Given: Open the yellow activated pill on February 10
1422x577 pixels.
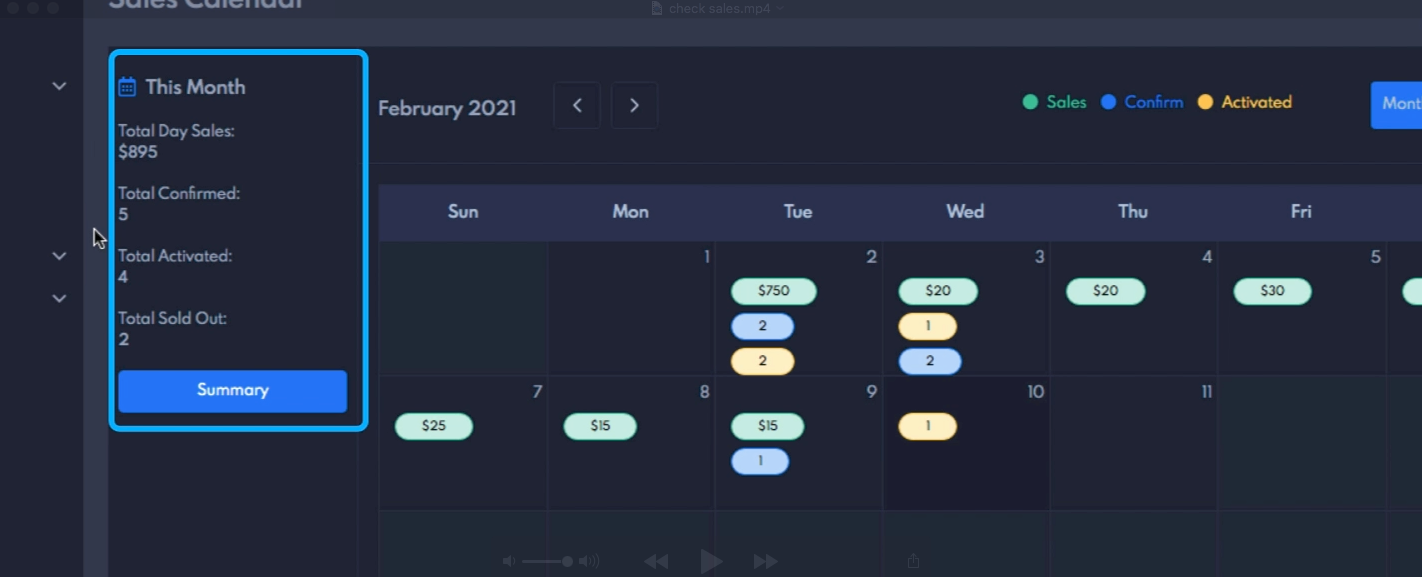Looking at the screenshot, I should pos(928,426).
